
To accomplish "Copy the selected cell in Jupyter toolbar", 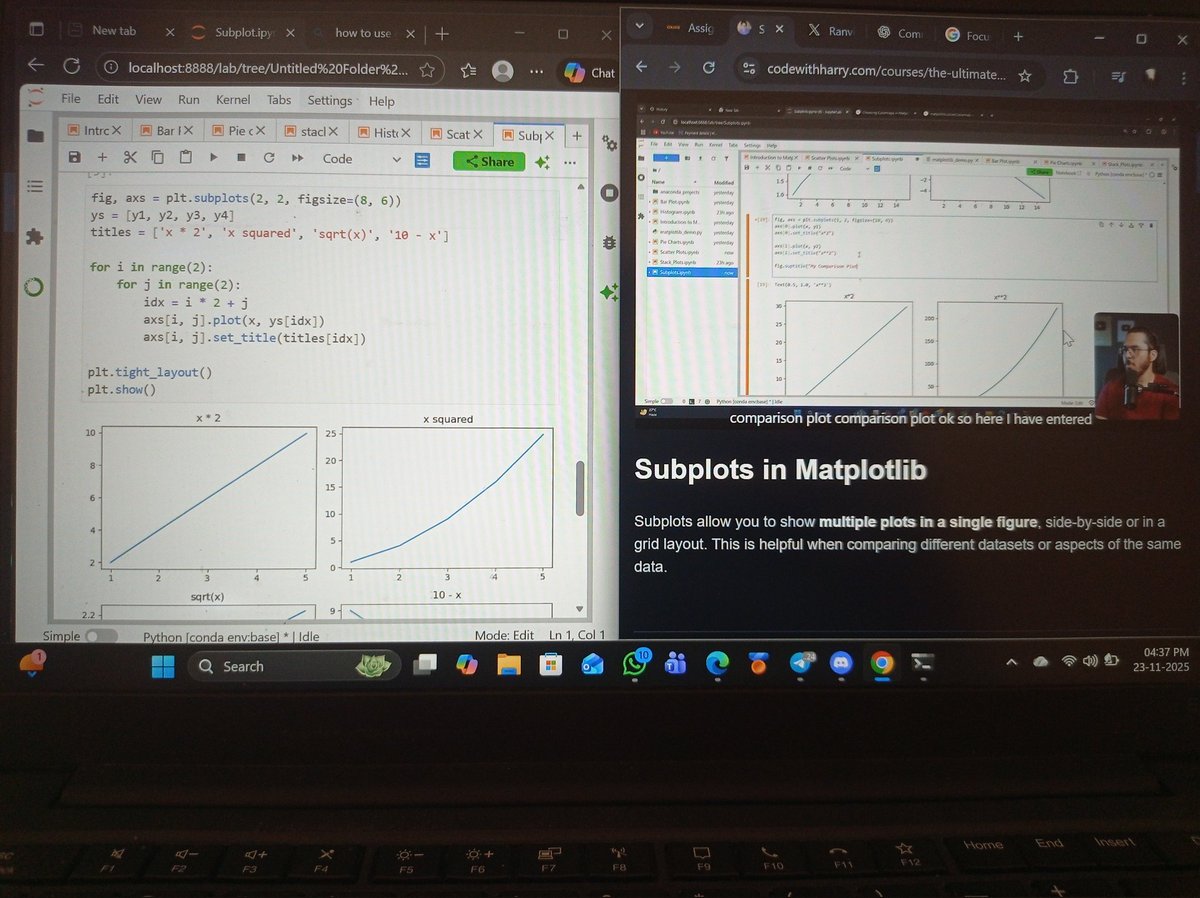I will pyautogui.click(x=158, y=157).
